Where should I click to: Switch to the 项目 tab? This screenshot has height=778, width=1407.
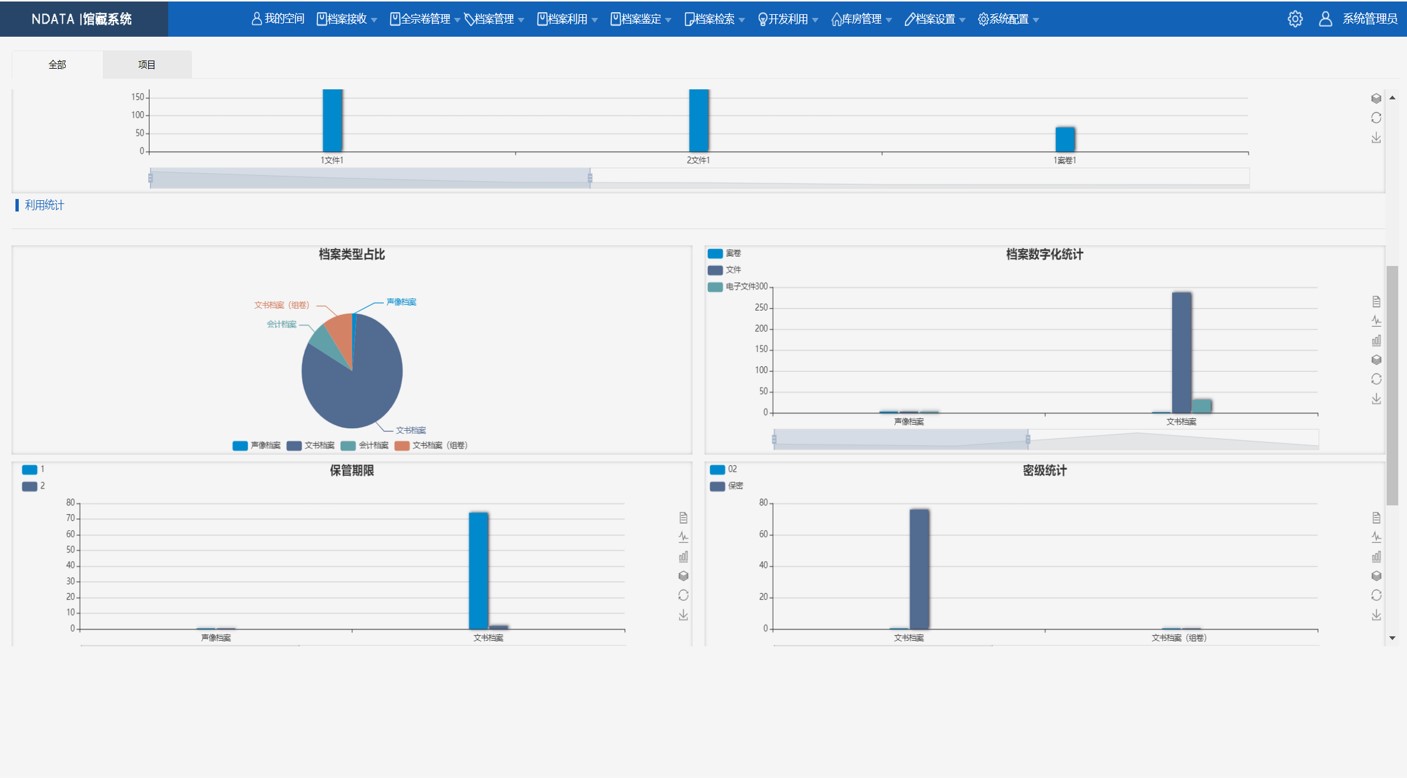[x=147, y=64]
